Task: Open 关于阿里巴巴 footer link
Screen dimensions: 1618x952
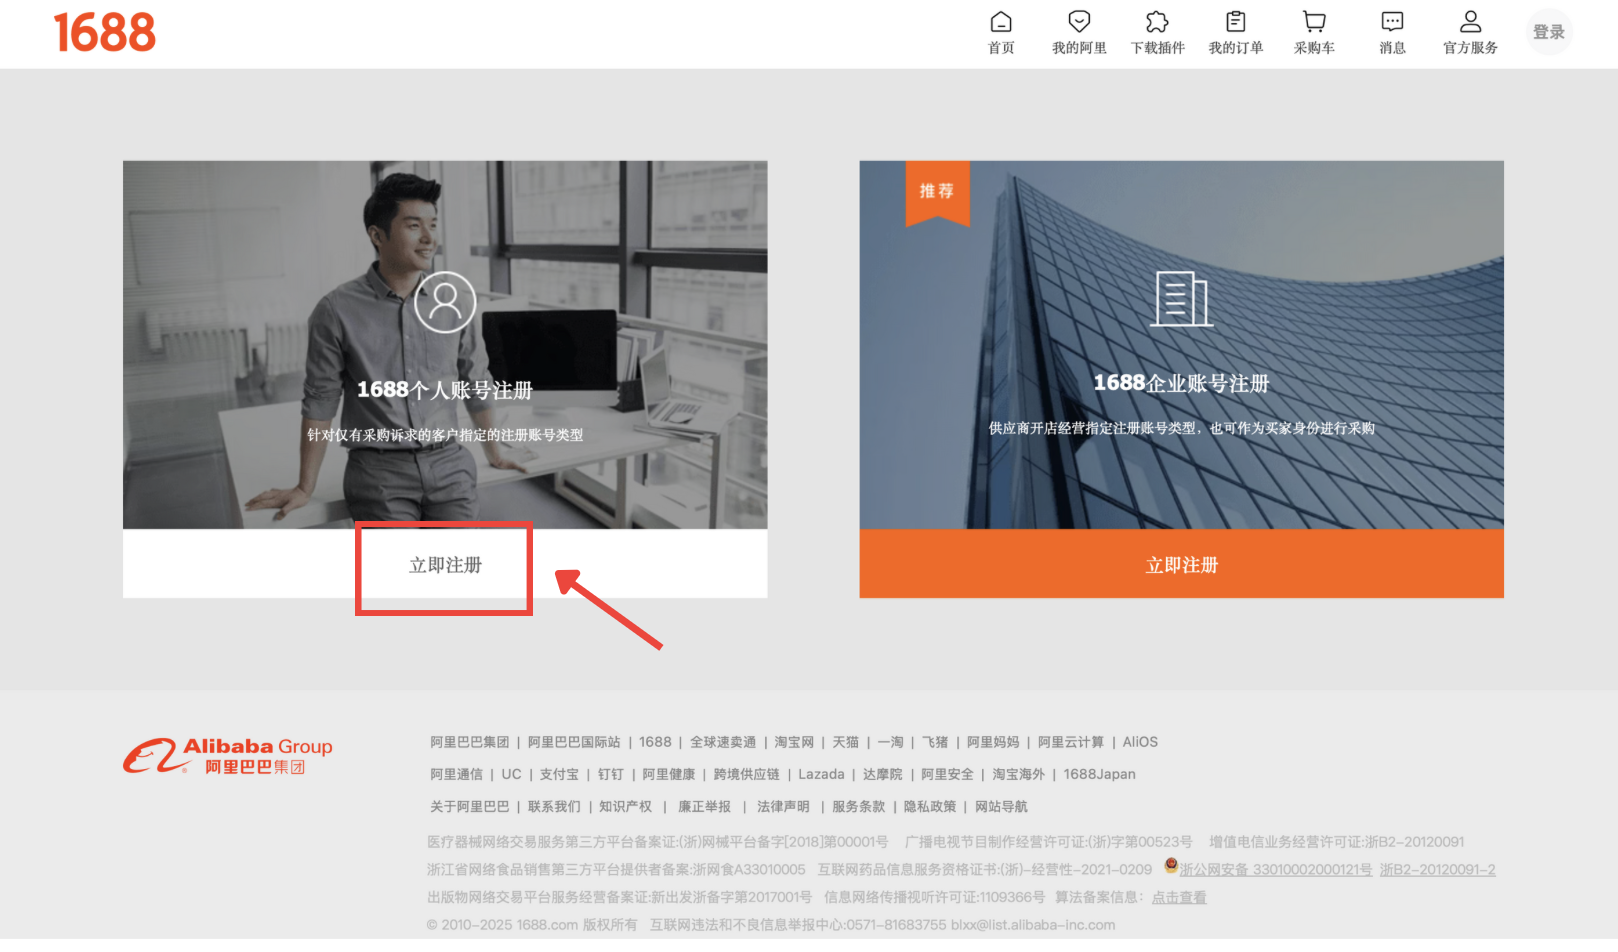Action: pyautogui.click(x=469, y=806)
